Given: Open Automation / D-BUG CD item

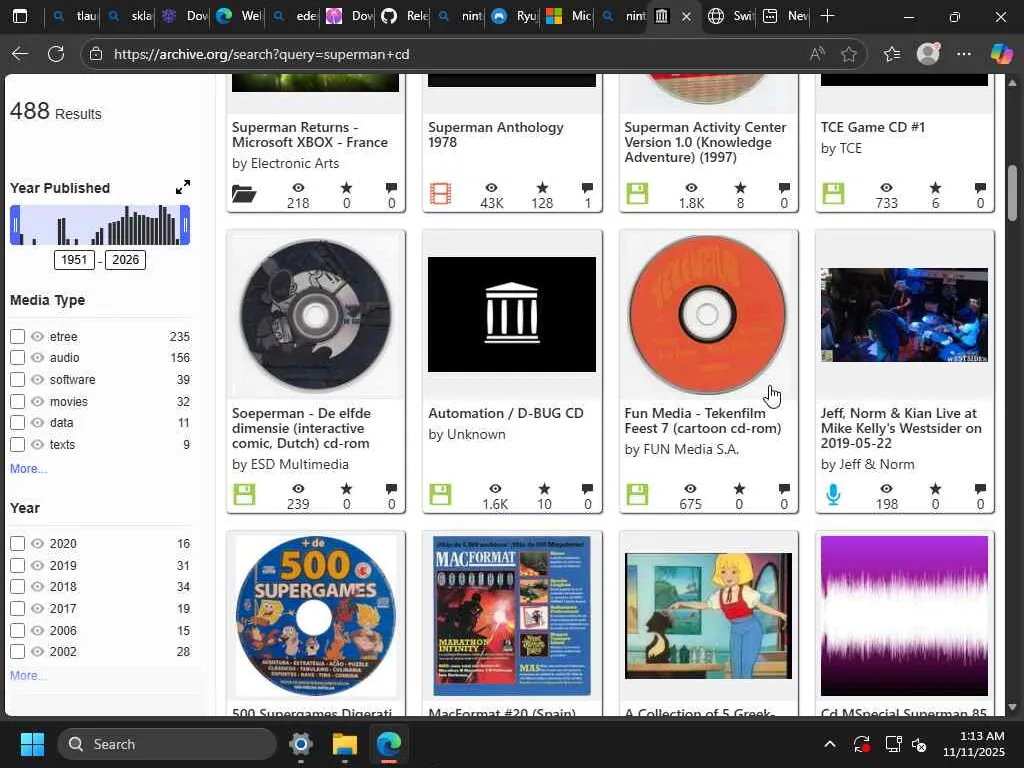Looking at the screenshot, I should pos(506,413).
